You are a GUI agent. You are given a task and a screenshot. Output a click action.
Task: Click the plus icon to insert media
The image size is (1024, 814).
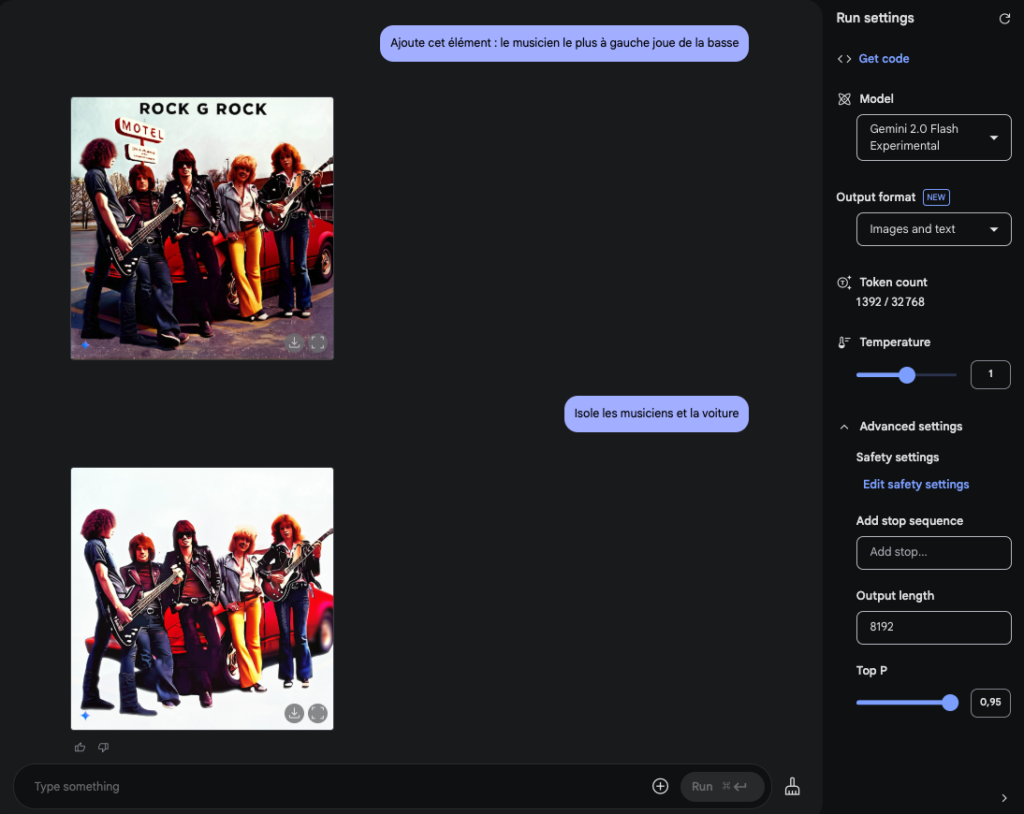[660, 786]
